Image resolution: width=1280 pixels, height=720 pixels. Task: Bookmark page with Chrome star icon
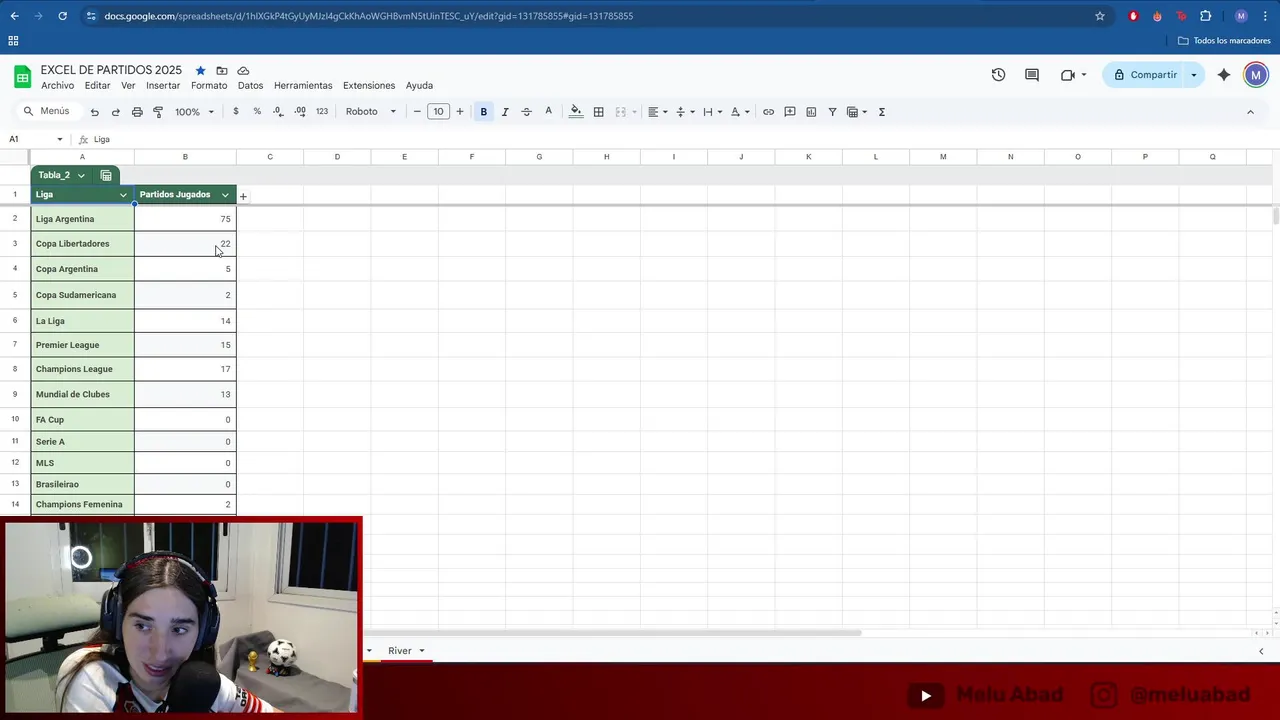1100,16
